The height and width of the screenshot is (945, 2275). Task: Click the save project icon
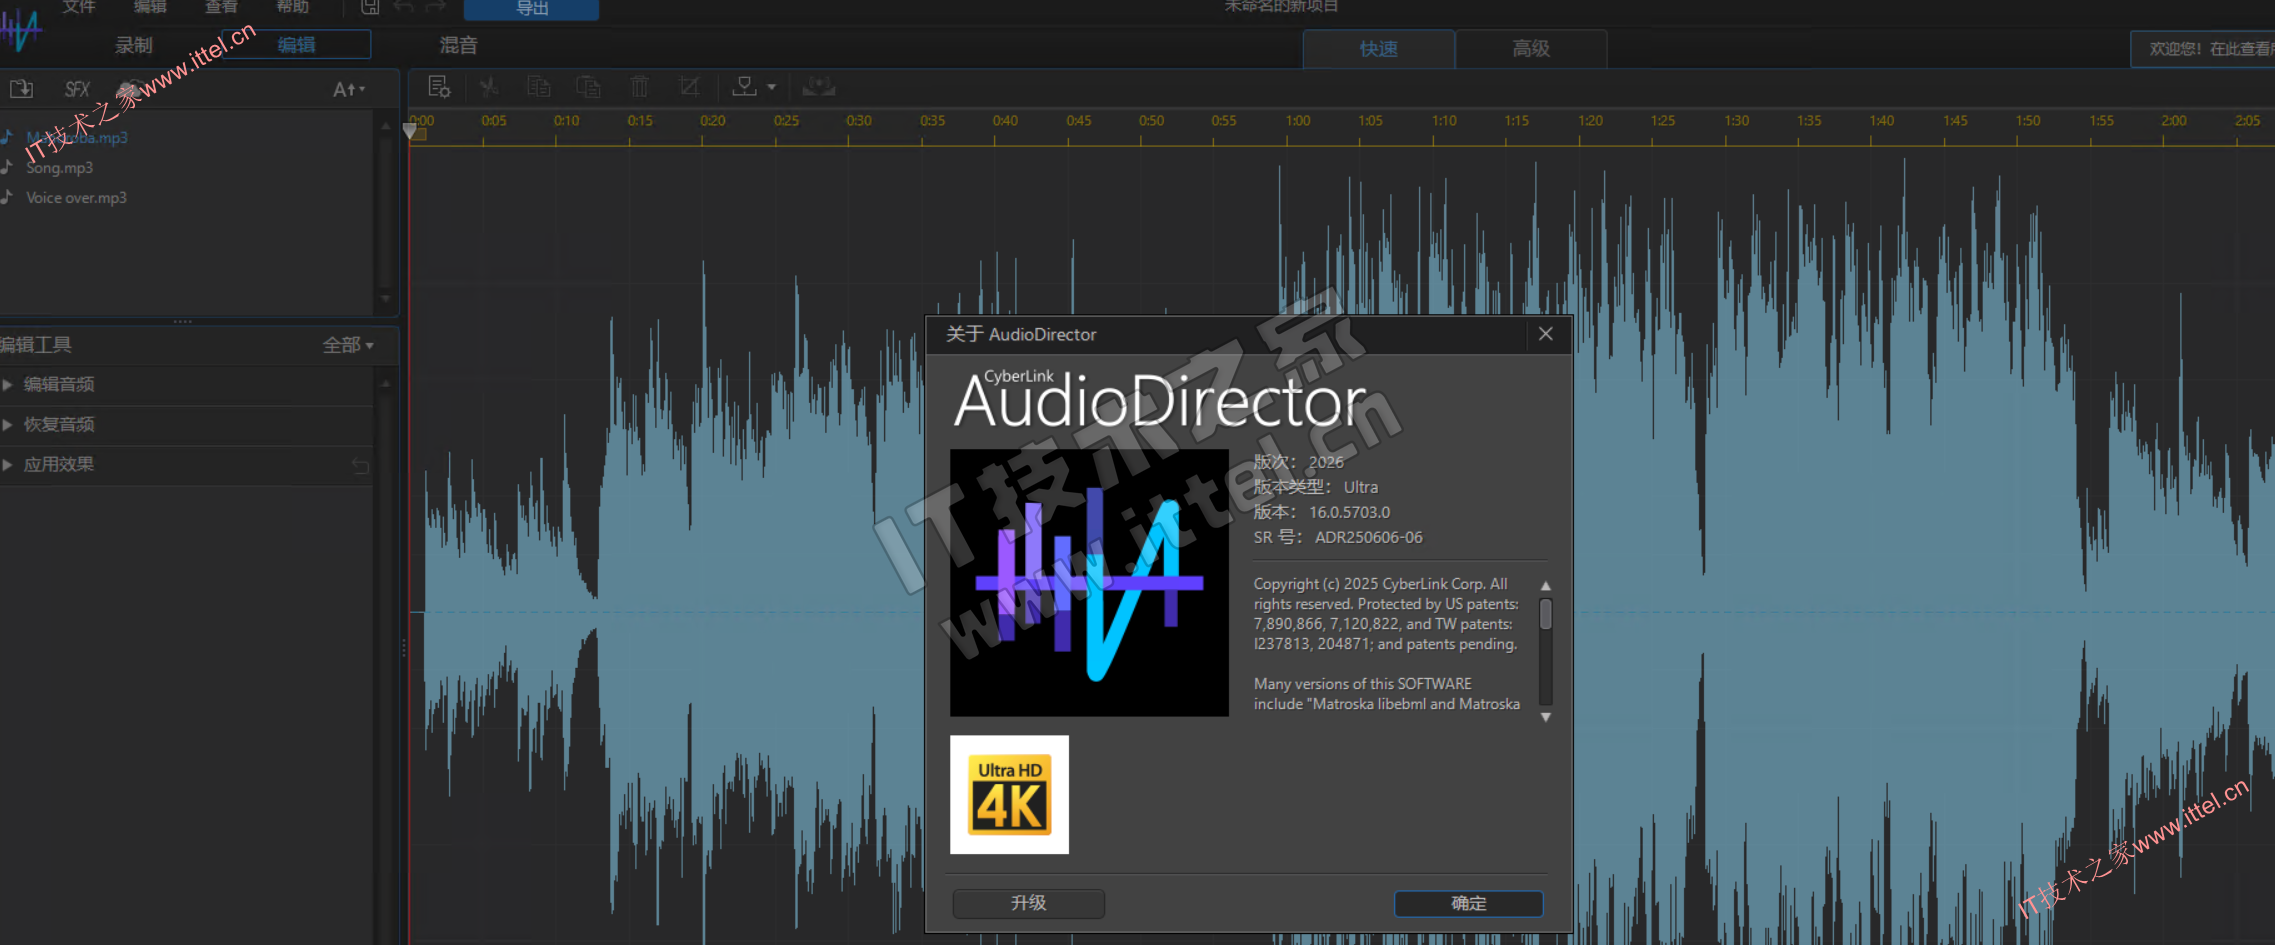click(x=370, y=8)
